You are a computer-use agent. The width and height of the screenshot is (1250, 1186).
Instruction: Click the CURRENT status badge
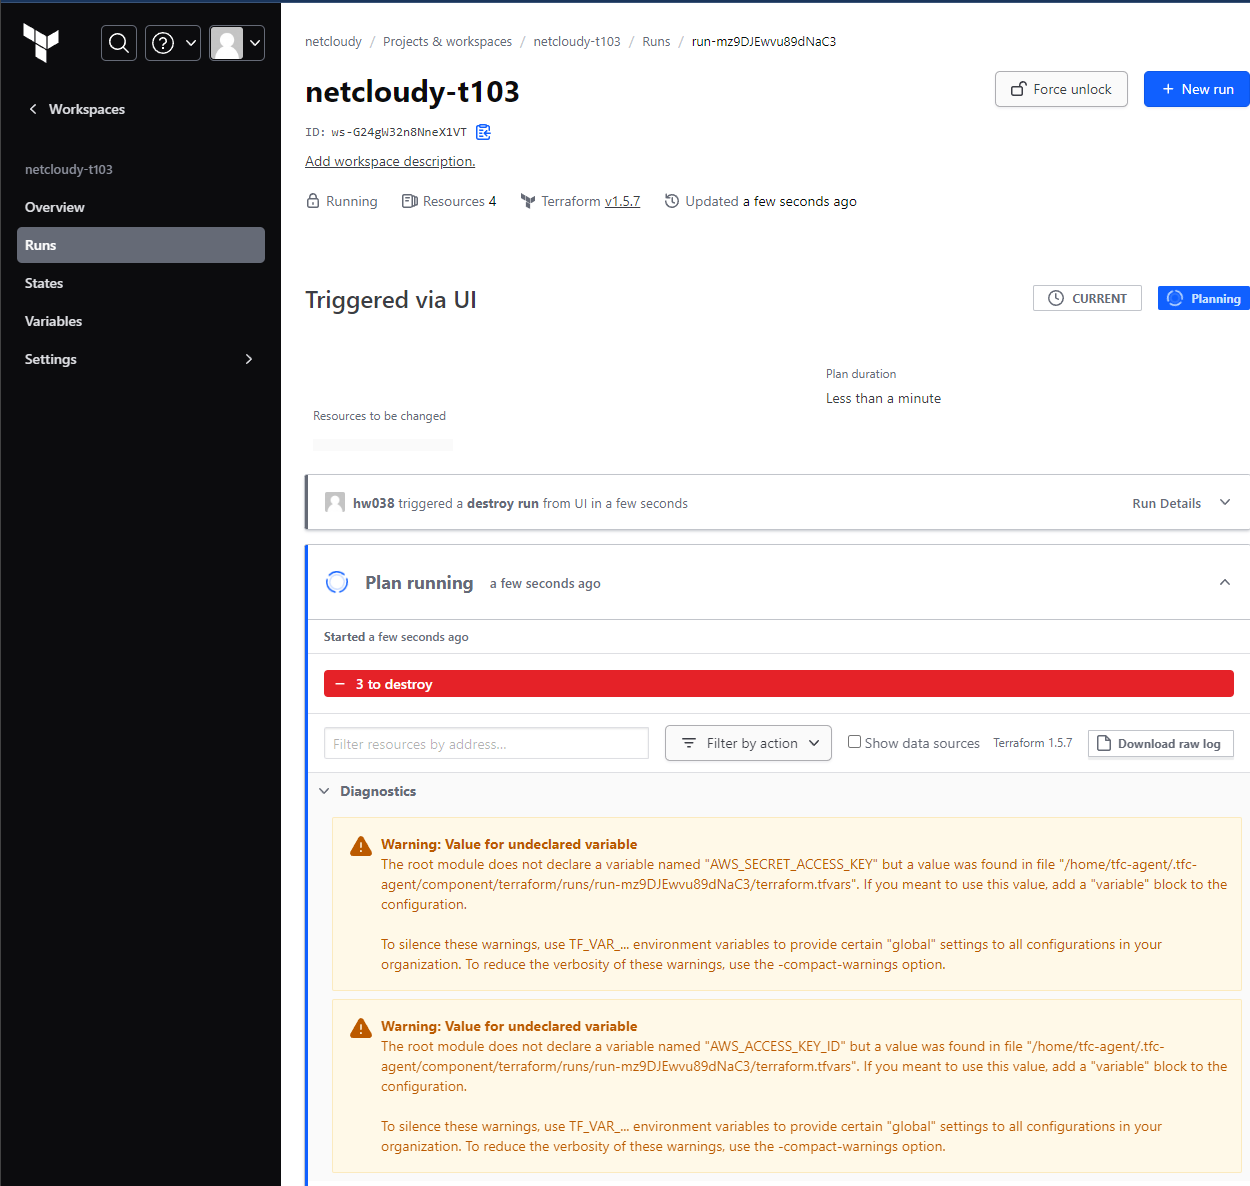1087,298
